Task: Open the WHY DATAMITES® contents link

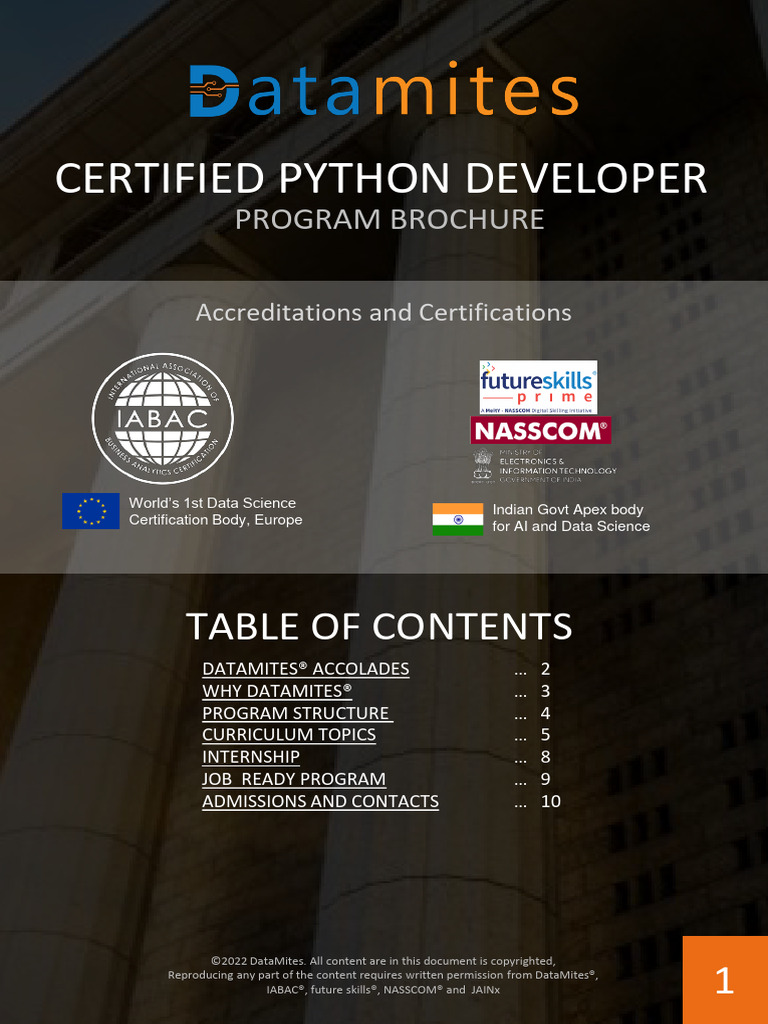Action: click(277, 691)
